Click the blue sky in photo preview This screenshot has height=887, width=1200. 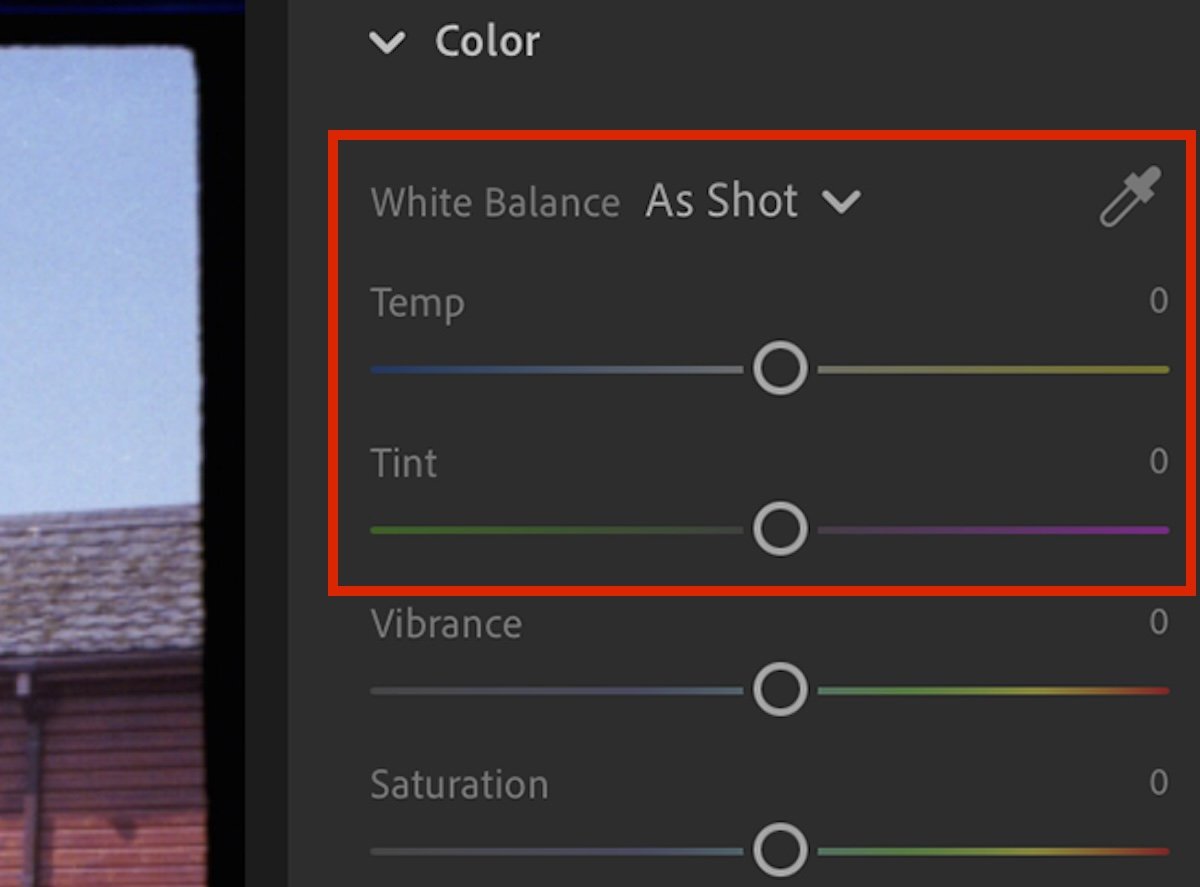100,250
